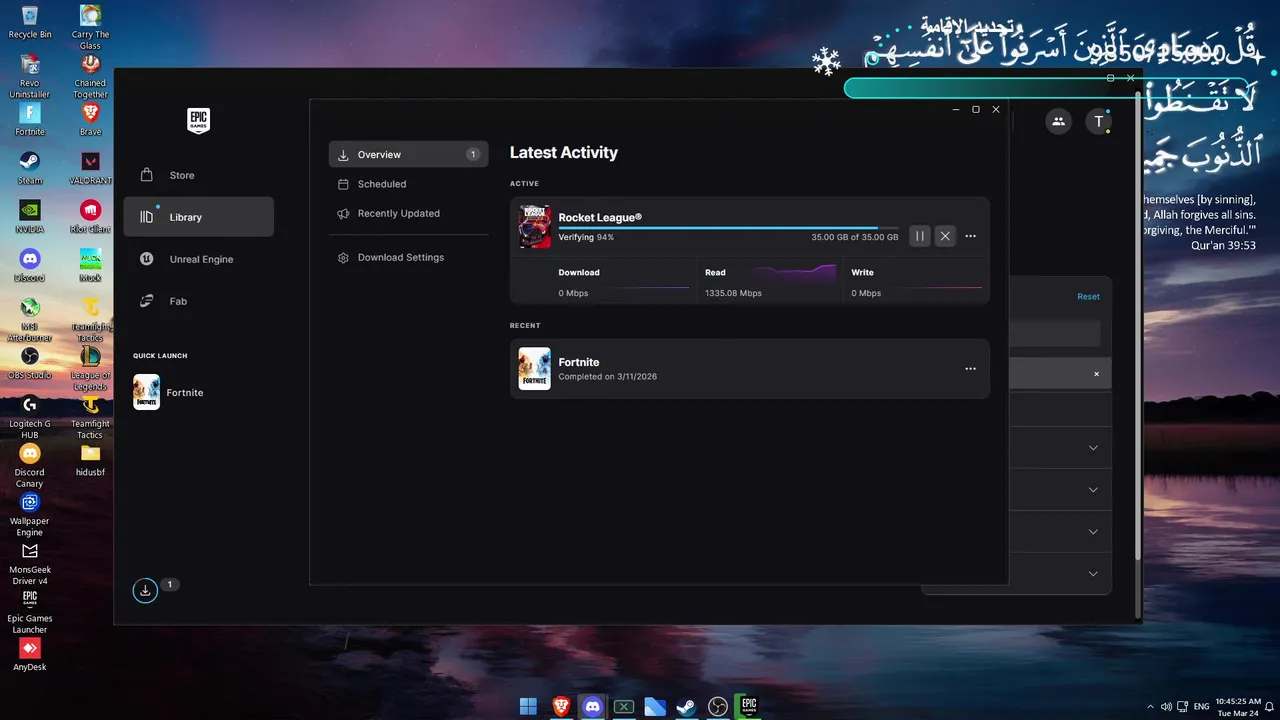1280x720 pixels.
Task: Open Rocket League more options menu
Action: point(970,236)
